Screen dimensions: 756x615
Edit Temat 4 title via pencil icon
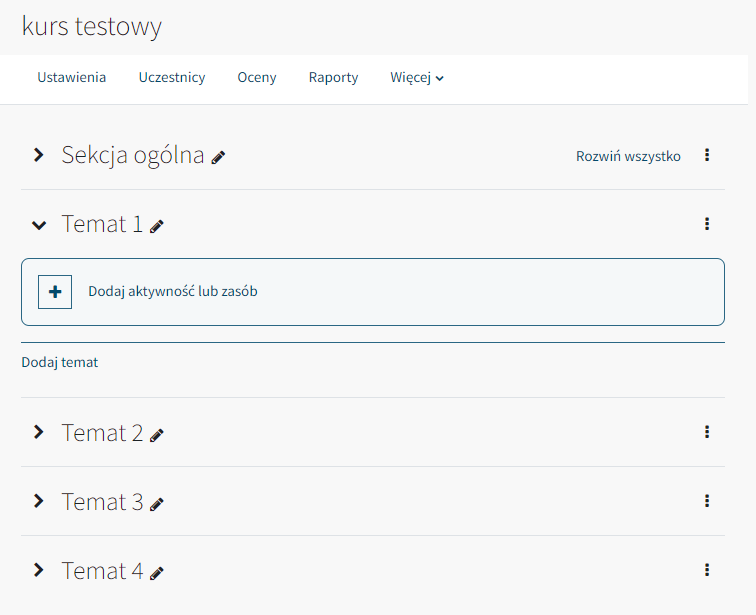pyautogui.click(x=157, y=573)
